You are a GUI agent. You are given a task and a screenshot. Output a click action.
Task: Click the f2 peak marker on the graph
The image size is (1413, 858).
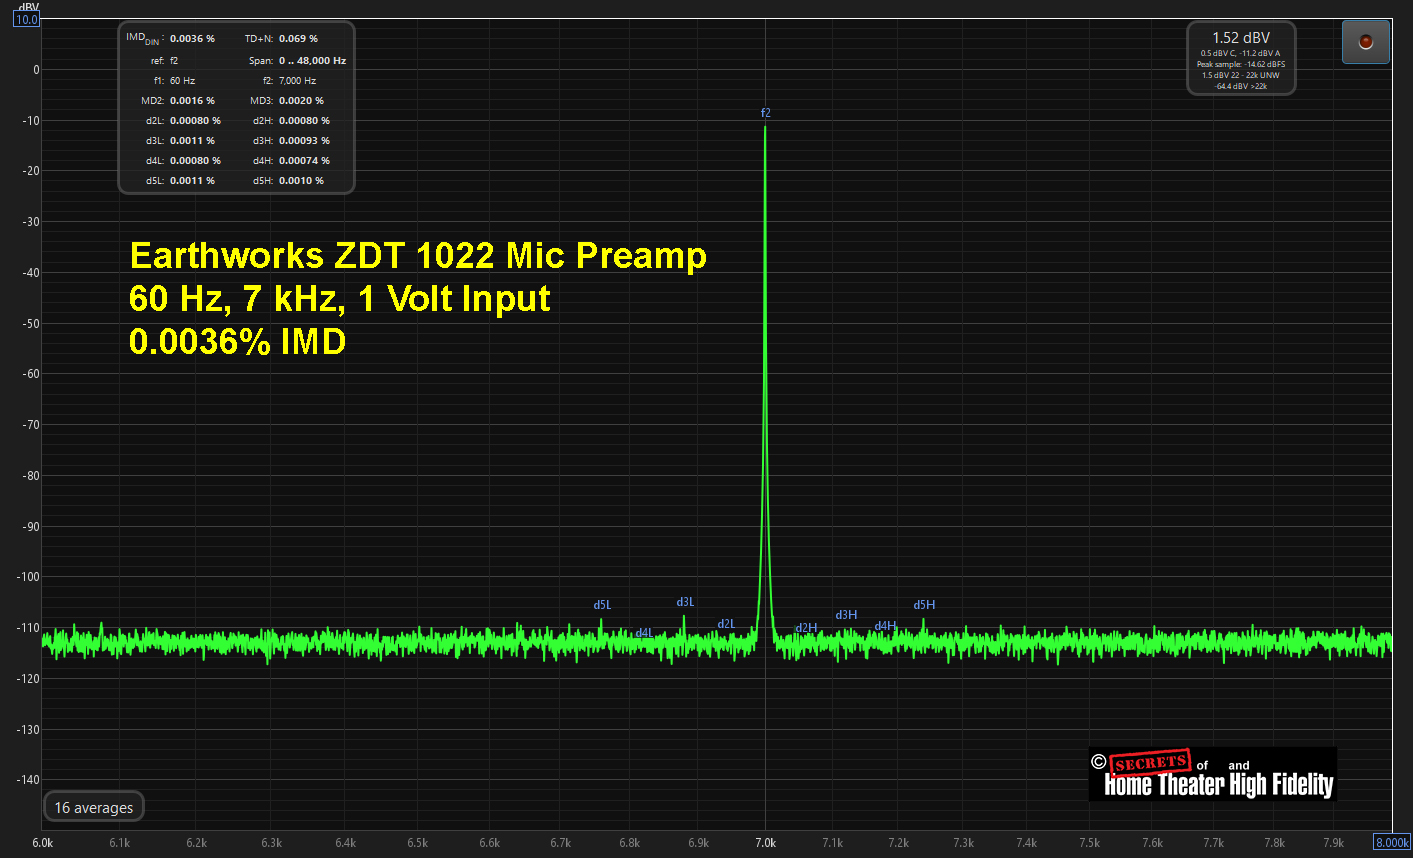click(x=766, y=113)
